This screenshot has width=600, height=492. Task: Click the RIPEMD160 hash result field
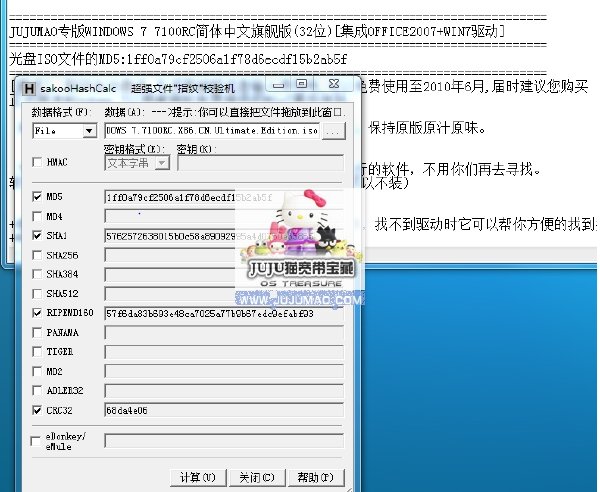point(224,314)
